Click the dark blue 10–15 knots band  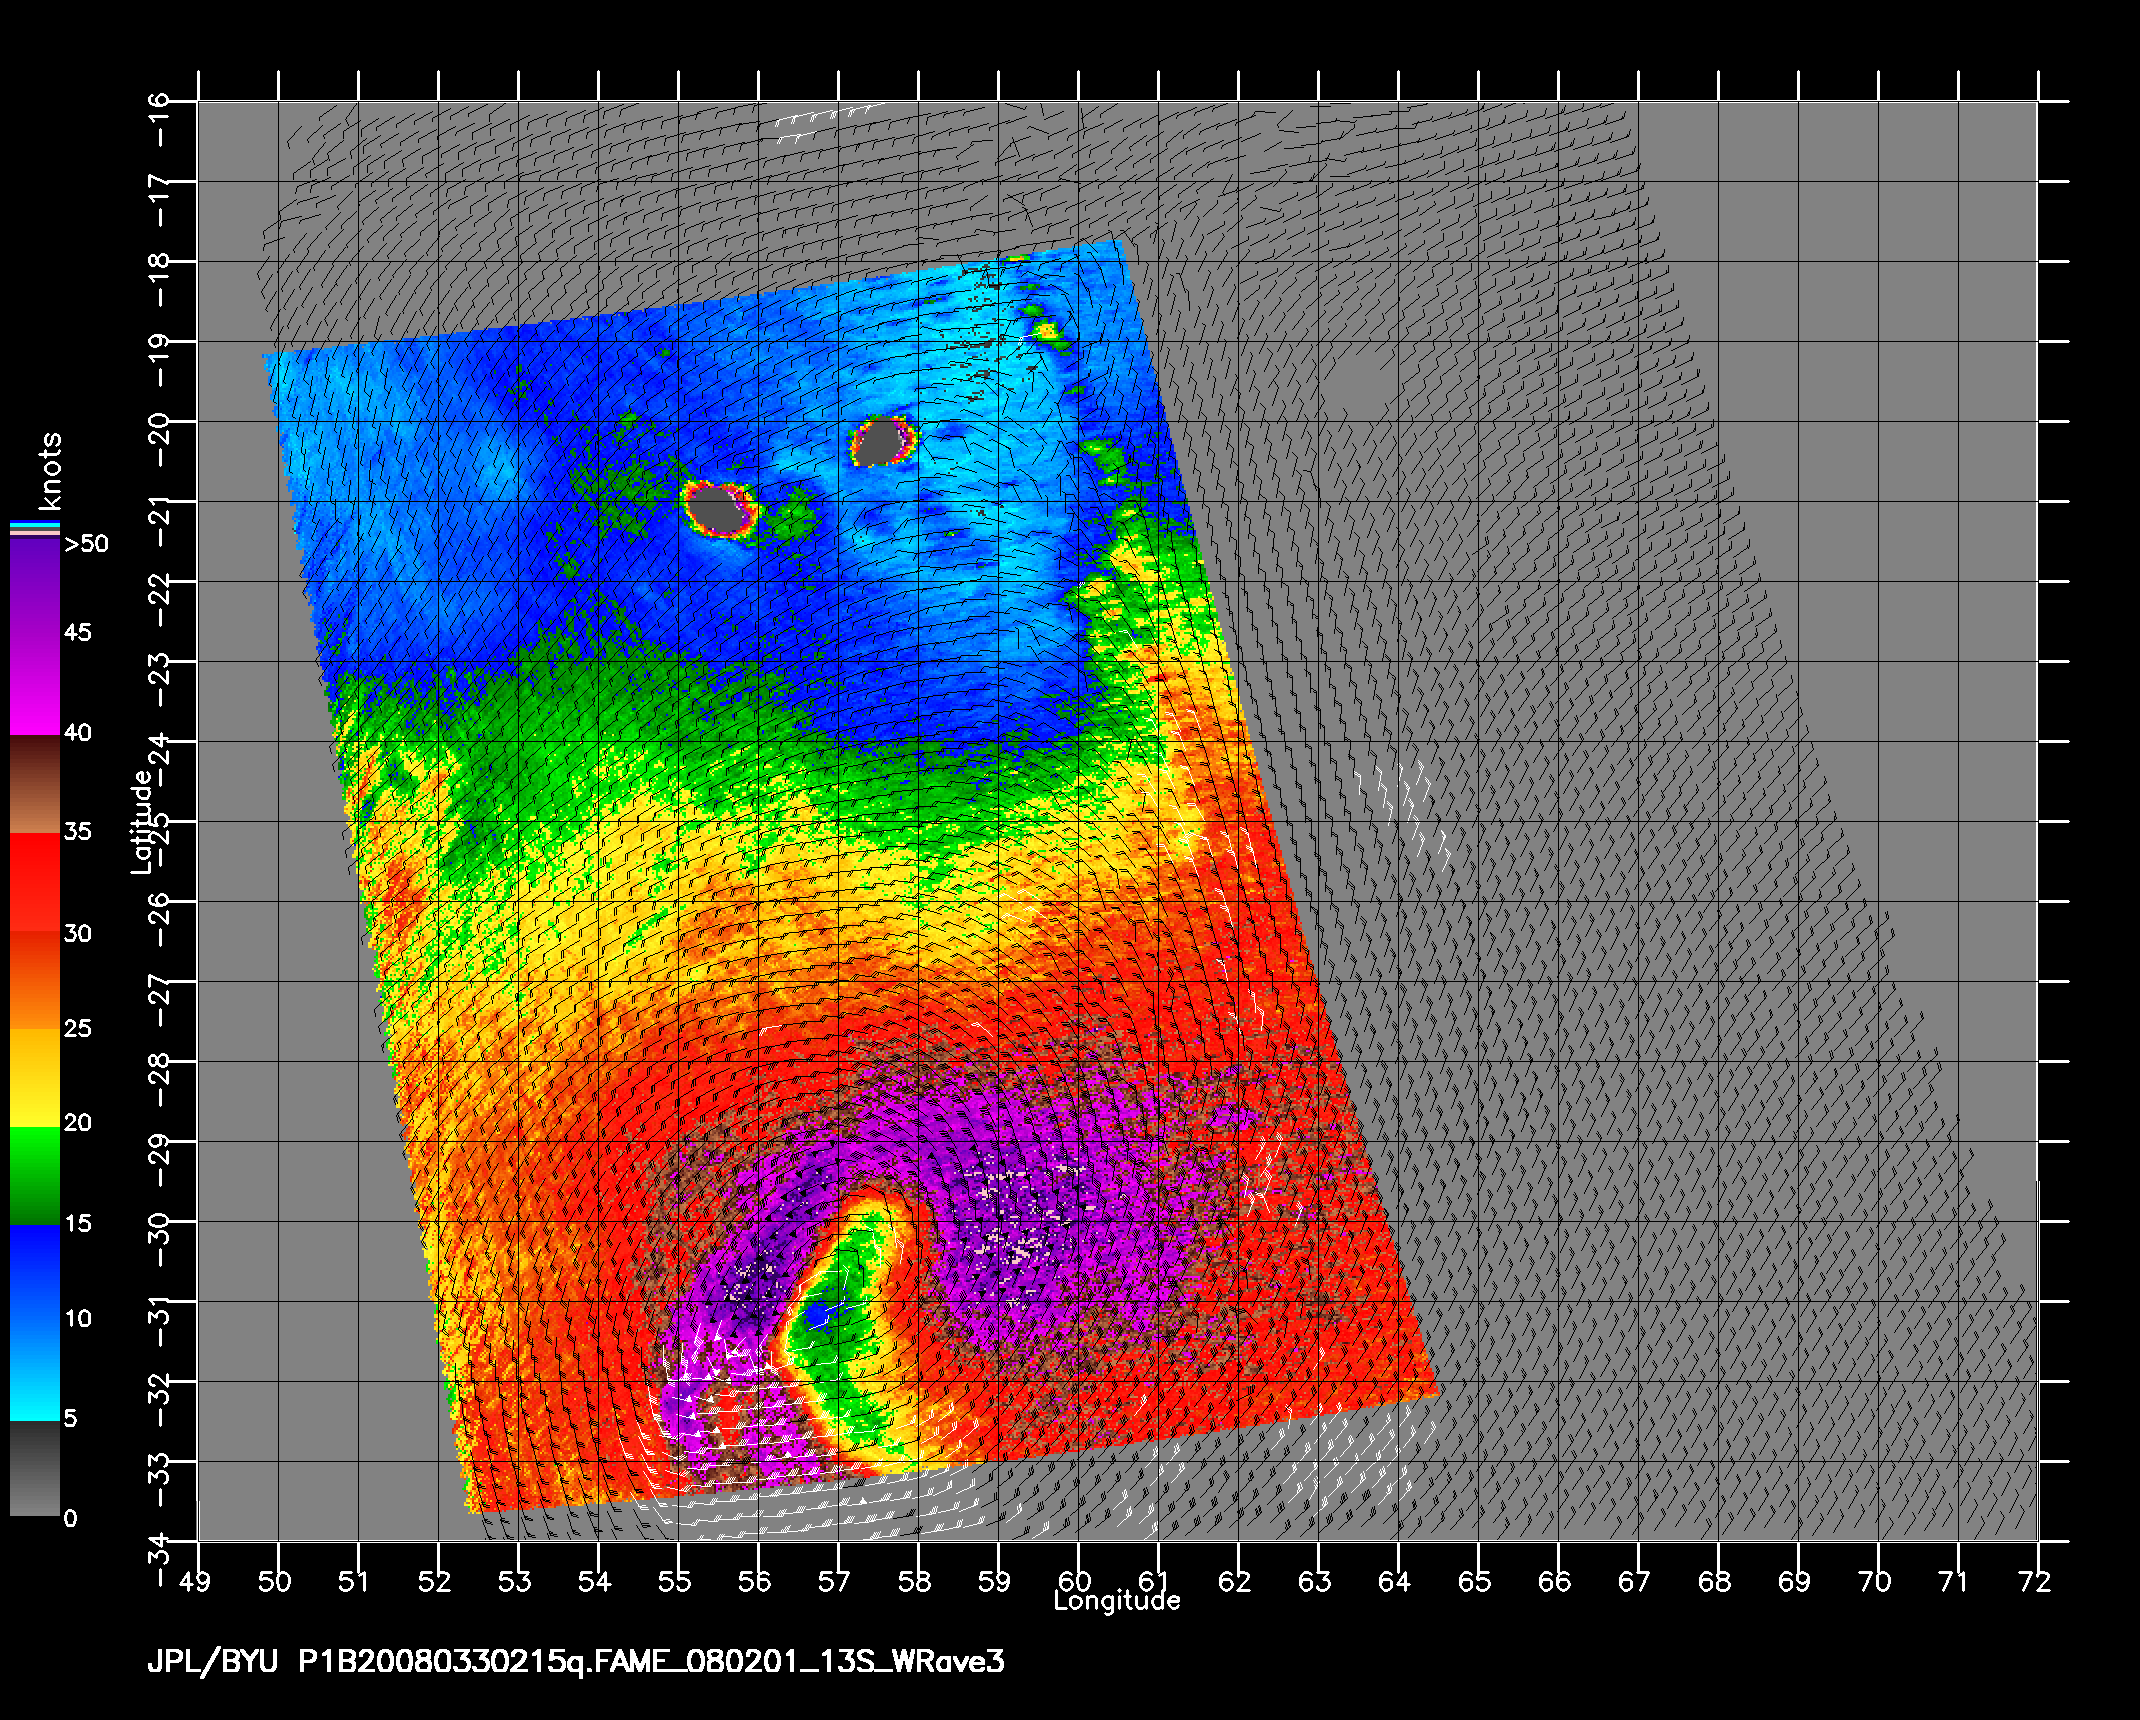click(x=35, y=1273)
